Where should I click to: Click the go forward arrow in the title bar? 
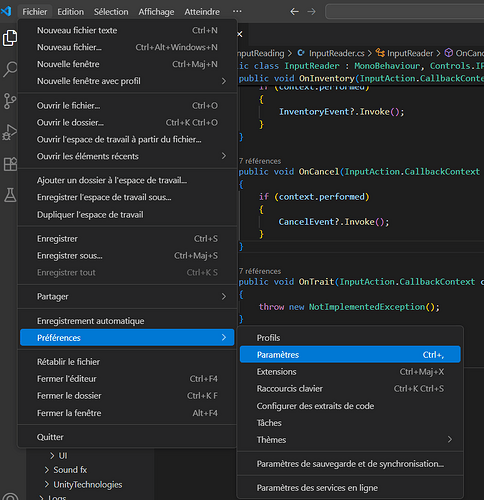point(311,12)
